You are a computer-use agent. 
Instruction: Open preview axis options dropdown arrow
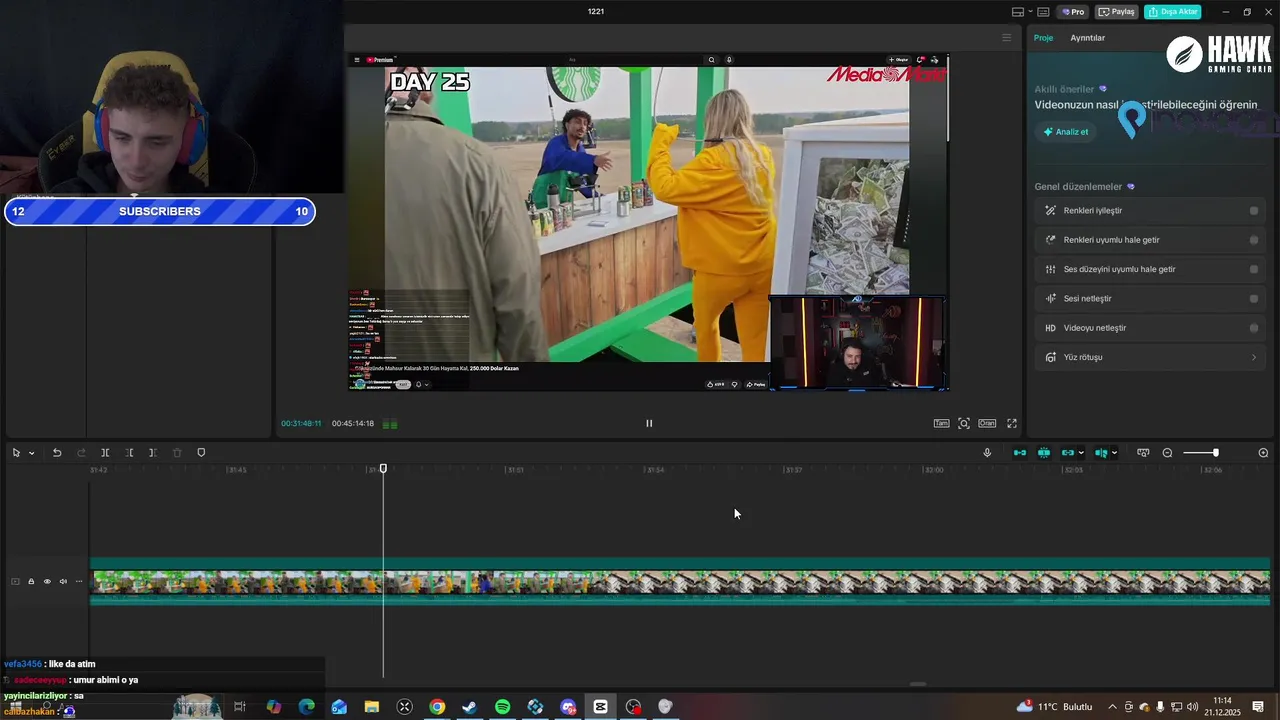[1114, 453]
